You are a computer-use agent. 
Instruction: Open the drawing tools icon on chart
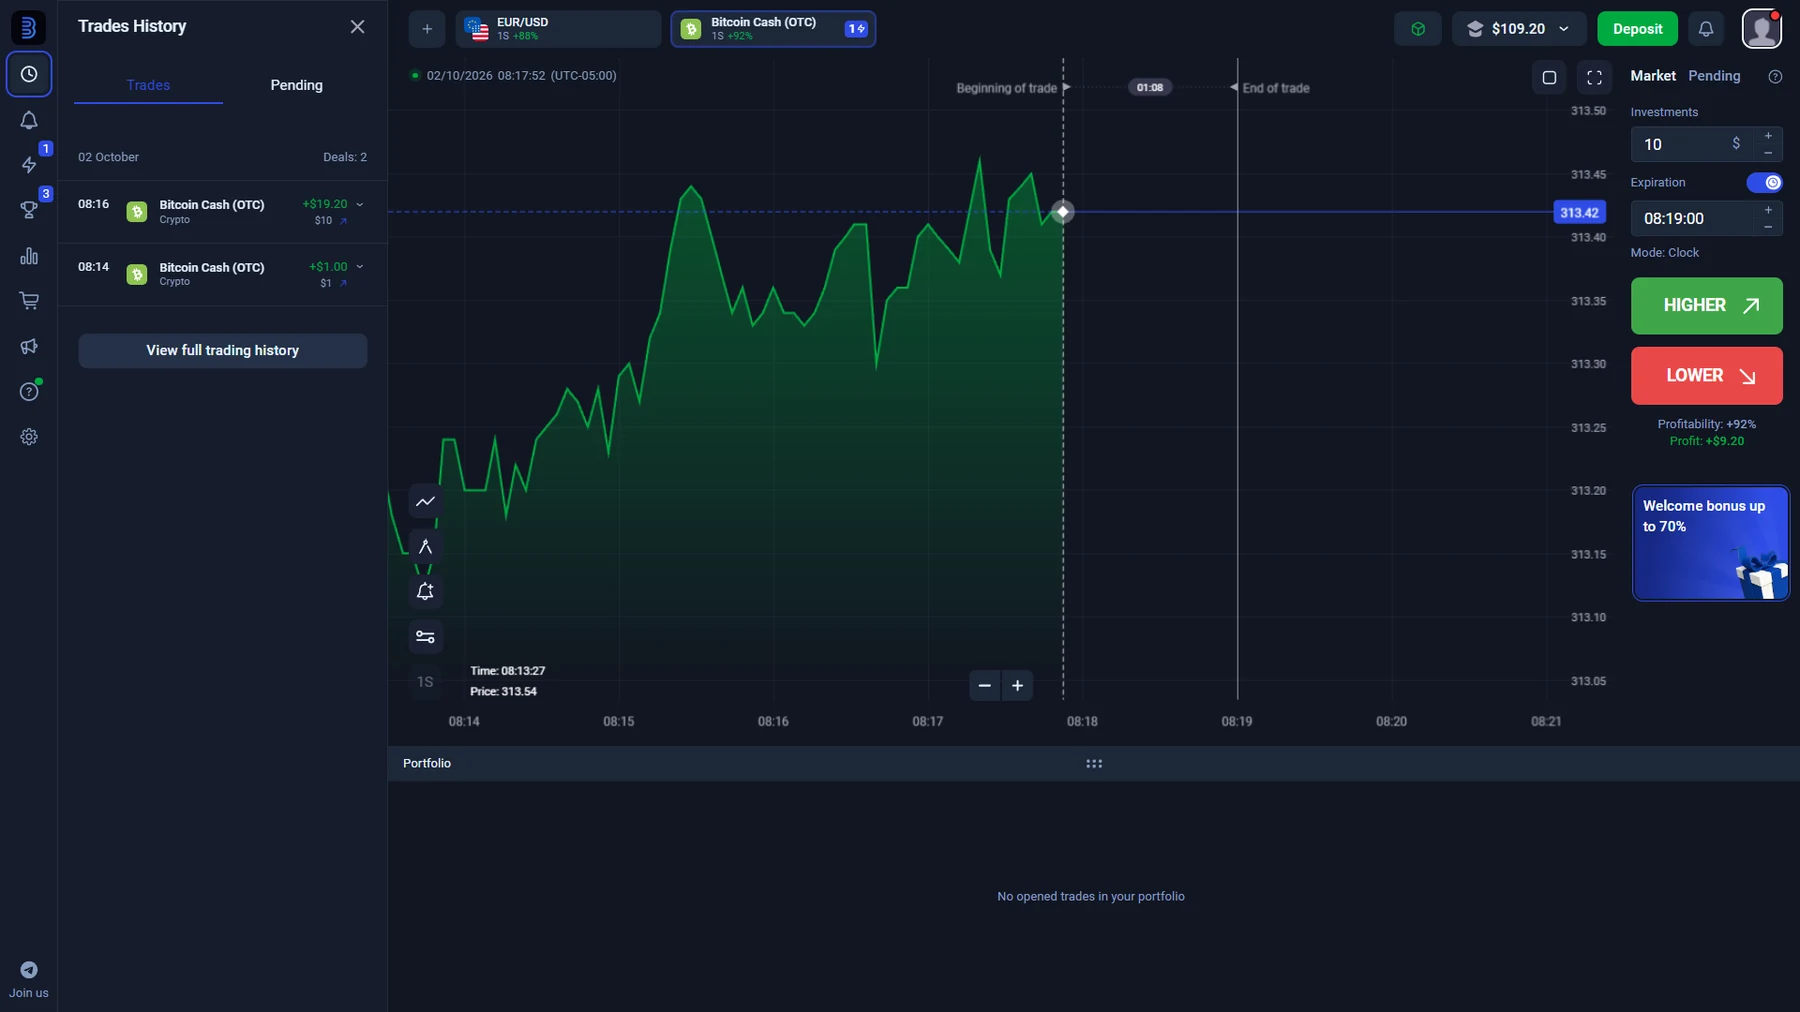click(x=425, y=546)
